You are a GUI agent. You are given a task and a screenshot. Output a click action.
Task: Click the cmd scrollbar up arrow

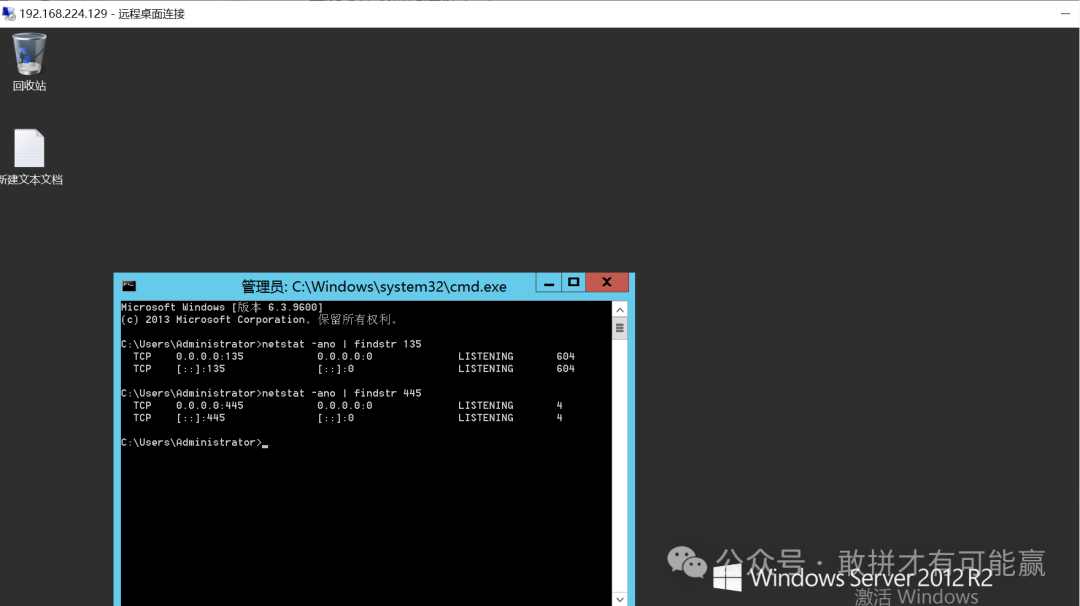click(x=619, y=309)
